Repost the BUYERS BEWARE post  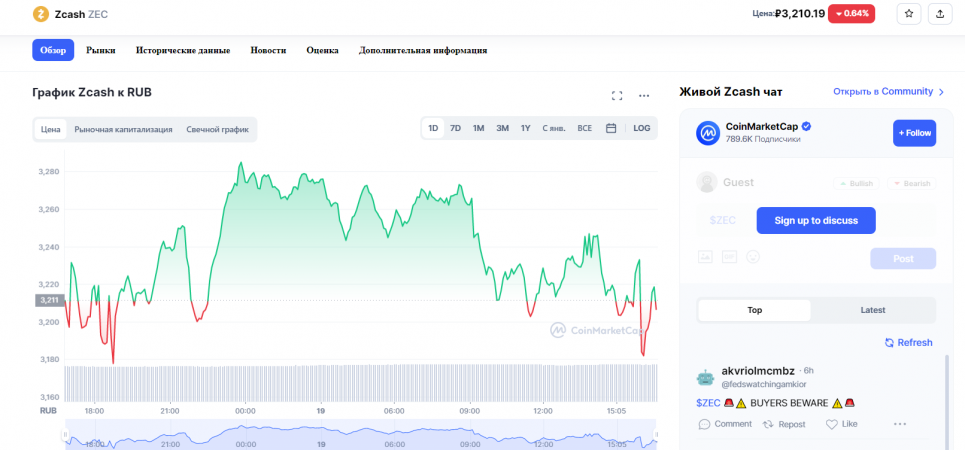pos(783,424)
